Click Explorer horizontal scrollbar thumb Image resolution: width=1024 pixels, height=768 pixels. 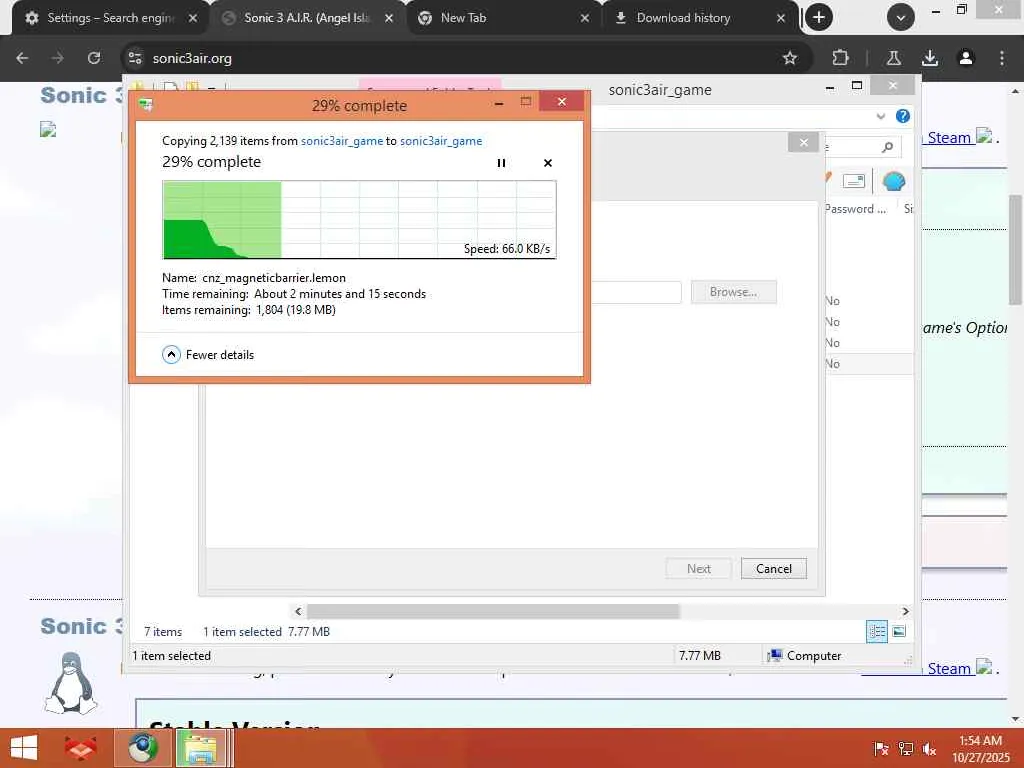click(493, 611)
